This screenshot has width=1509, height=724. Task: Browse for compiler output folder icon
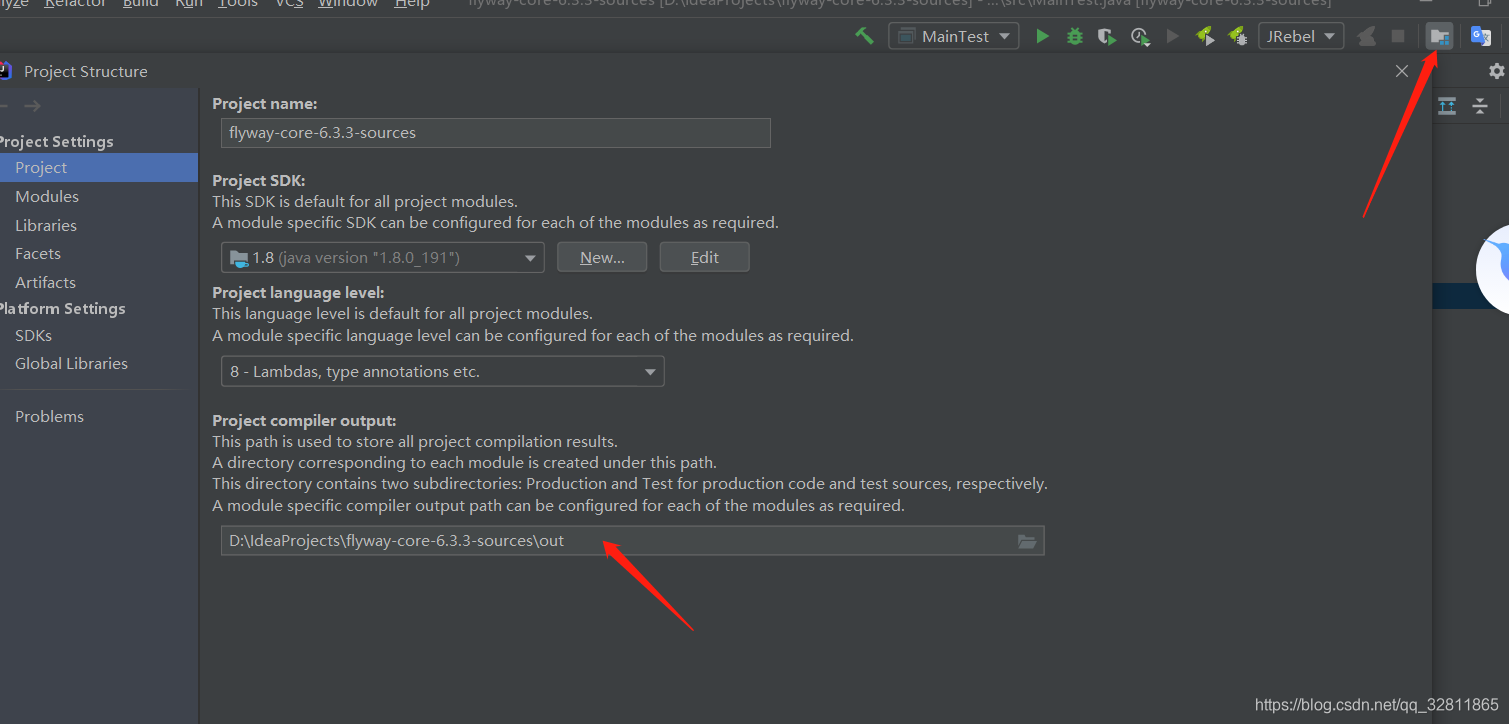(1027, 541)
